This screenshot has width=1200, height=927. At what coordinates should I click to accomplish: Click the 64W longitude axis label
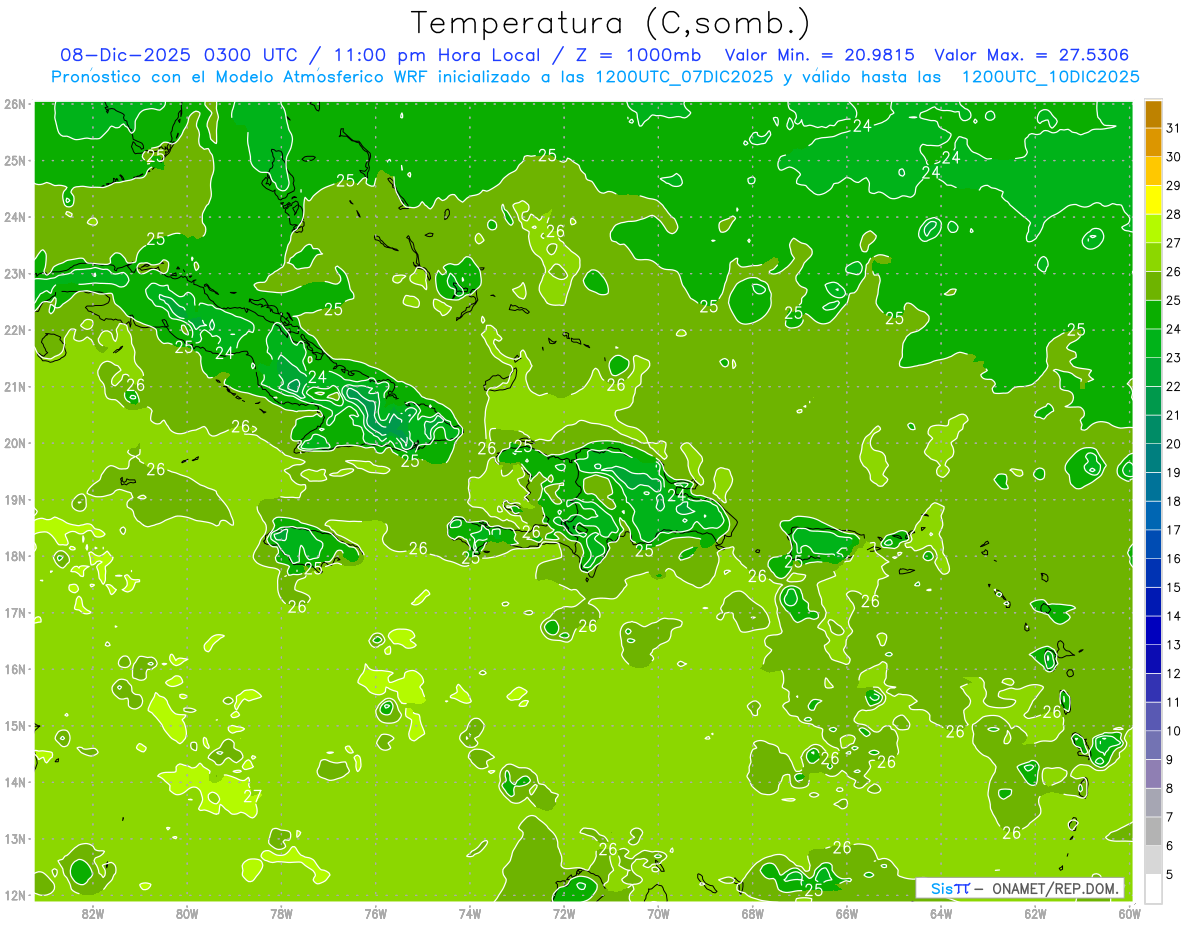pos(941,912)
